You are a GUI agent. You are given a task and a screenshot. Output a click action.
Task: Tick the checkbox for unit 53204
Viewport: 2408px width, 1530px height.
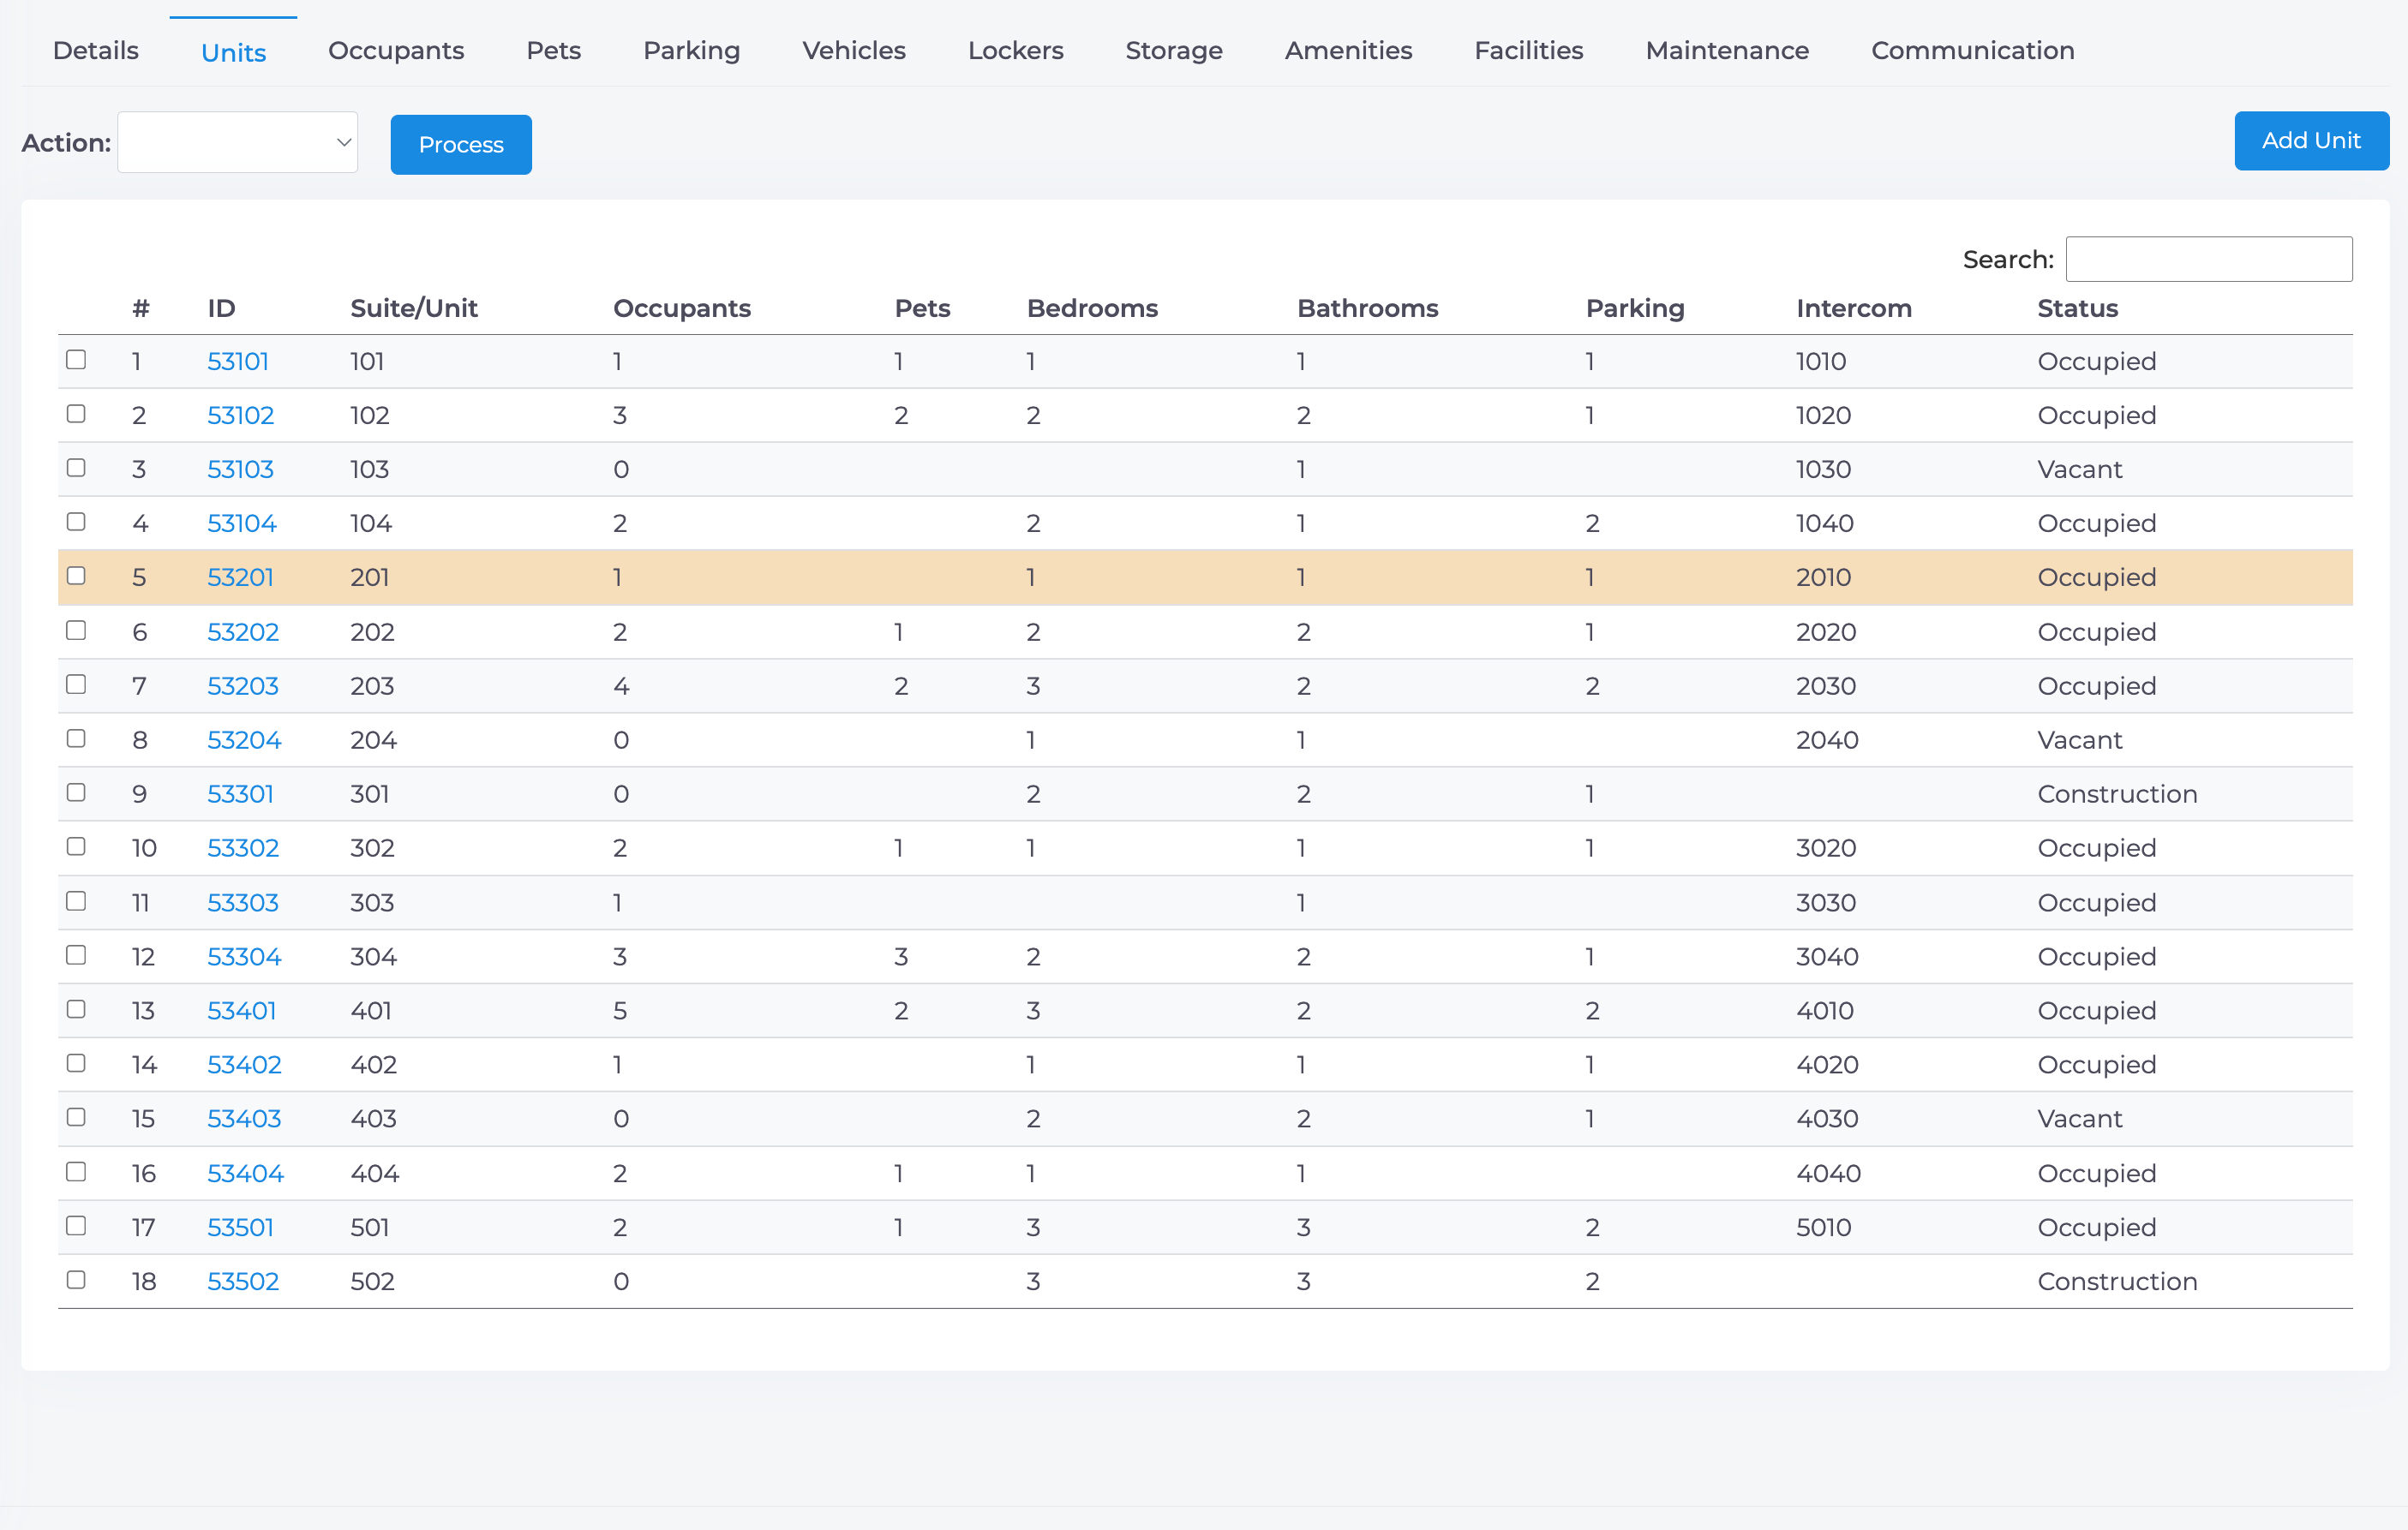click(76, 739)
